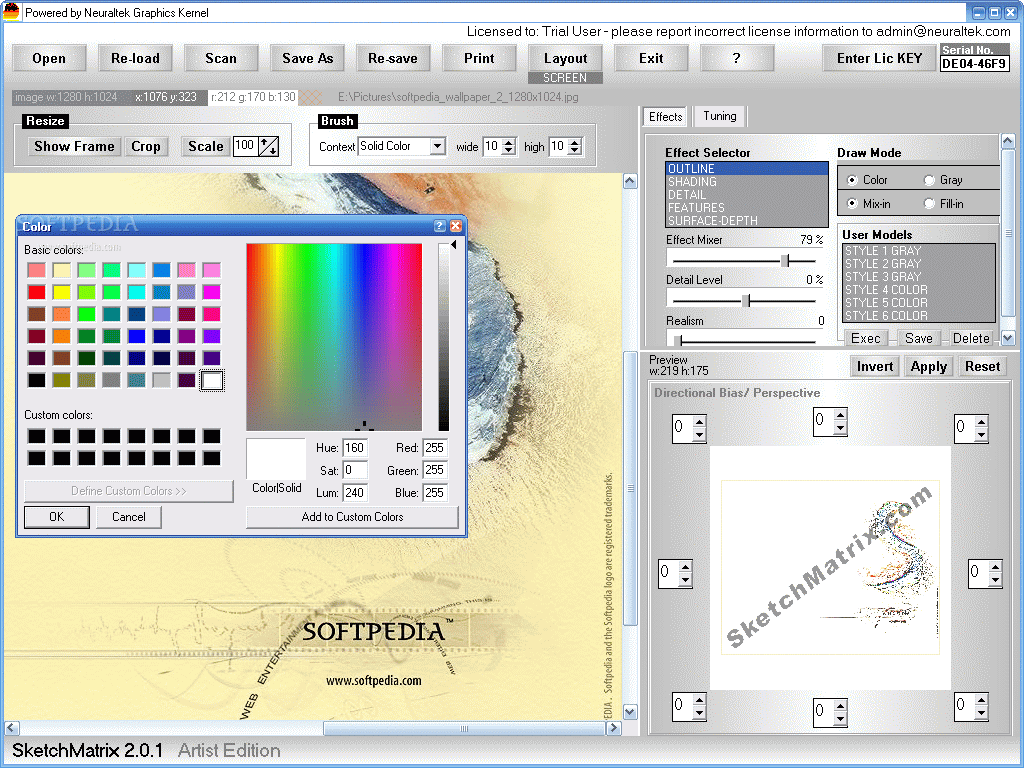Select FEATURES effect

[746, 208]
